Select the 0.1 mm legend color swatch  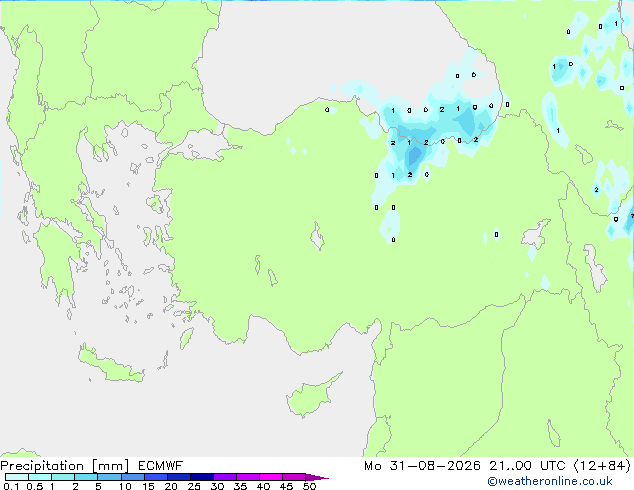pos(17,477)
